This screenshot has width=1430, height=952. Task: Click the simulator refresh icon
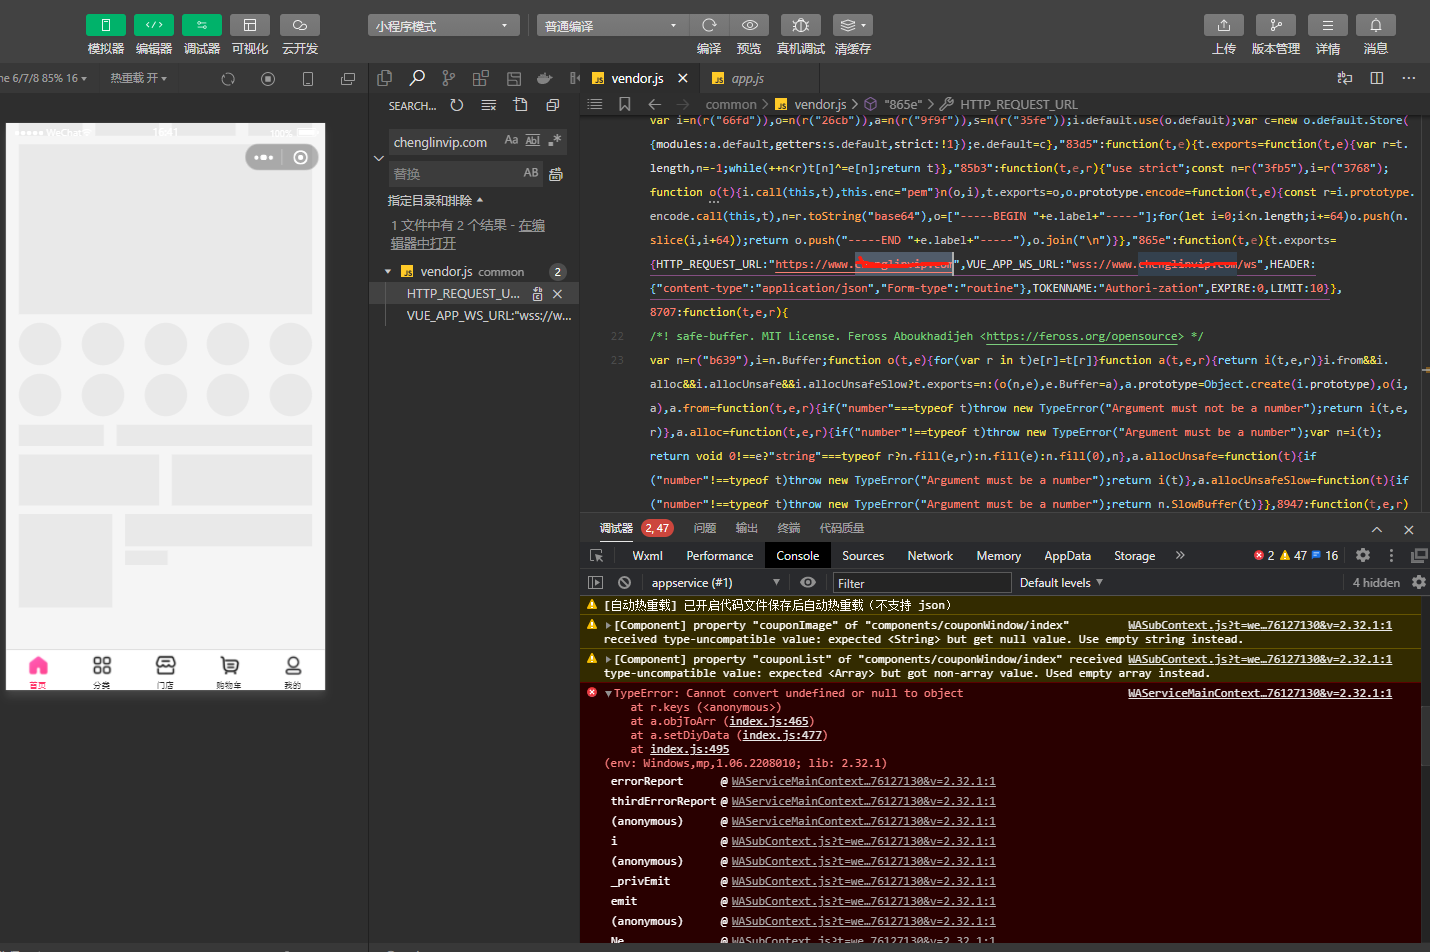pos(228,79)
